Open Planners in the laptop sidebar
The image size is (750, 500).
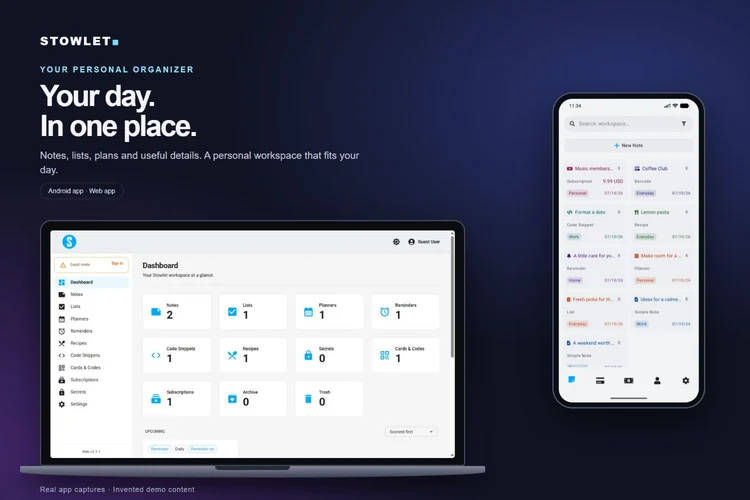point(92,319)
